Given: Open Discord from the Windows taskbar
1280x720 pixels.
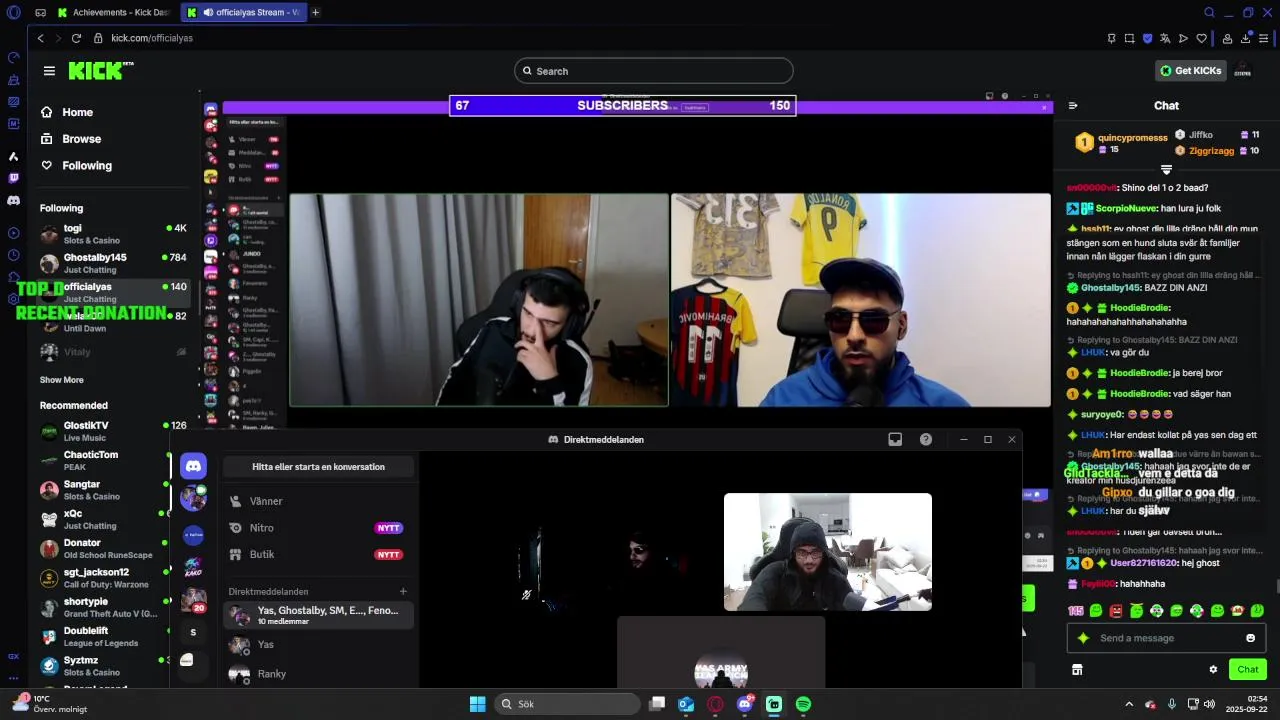Looking at the screenshot, I should click(x=745, y=704).
